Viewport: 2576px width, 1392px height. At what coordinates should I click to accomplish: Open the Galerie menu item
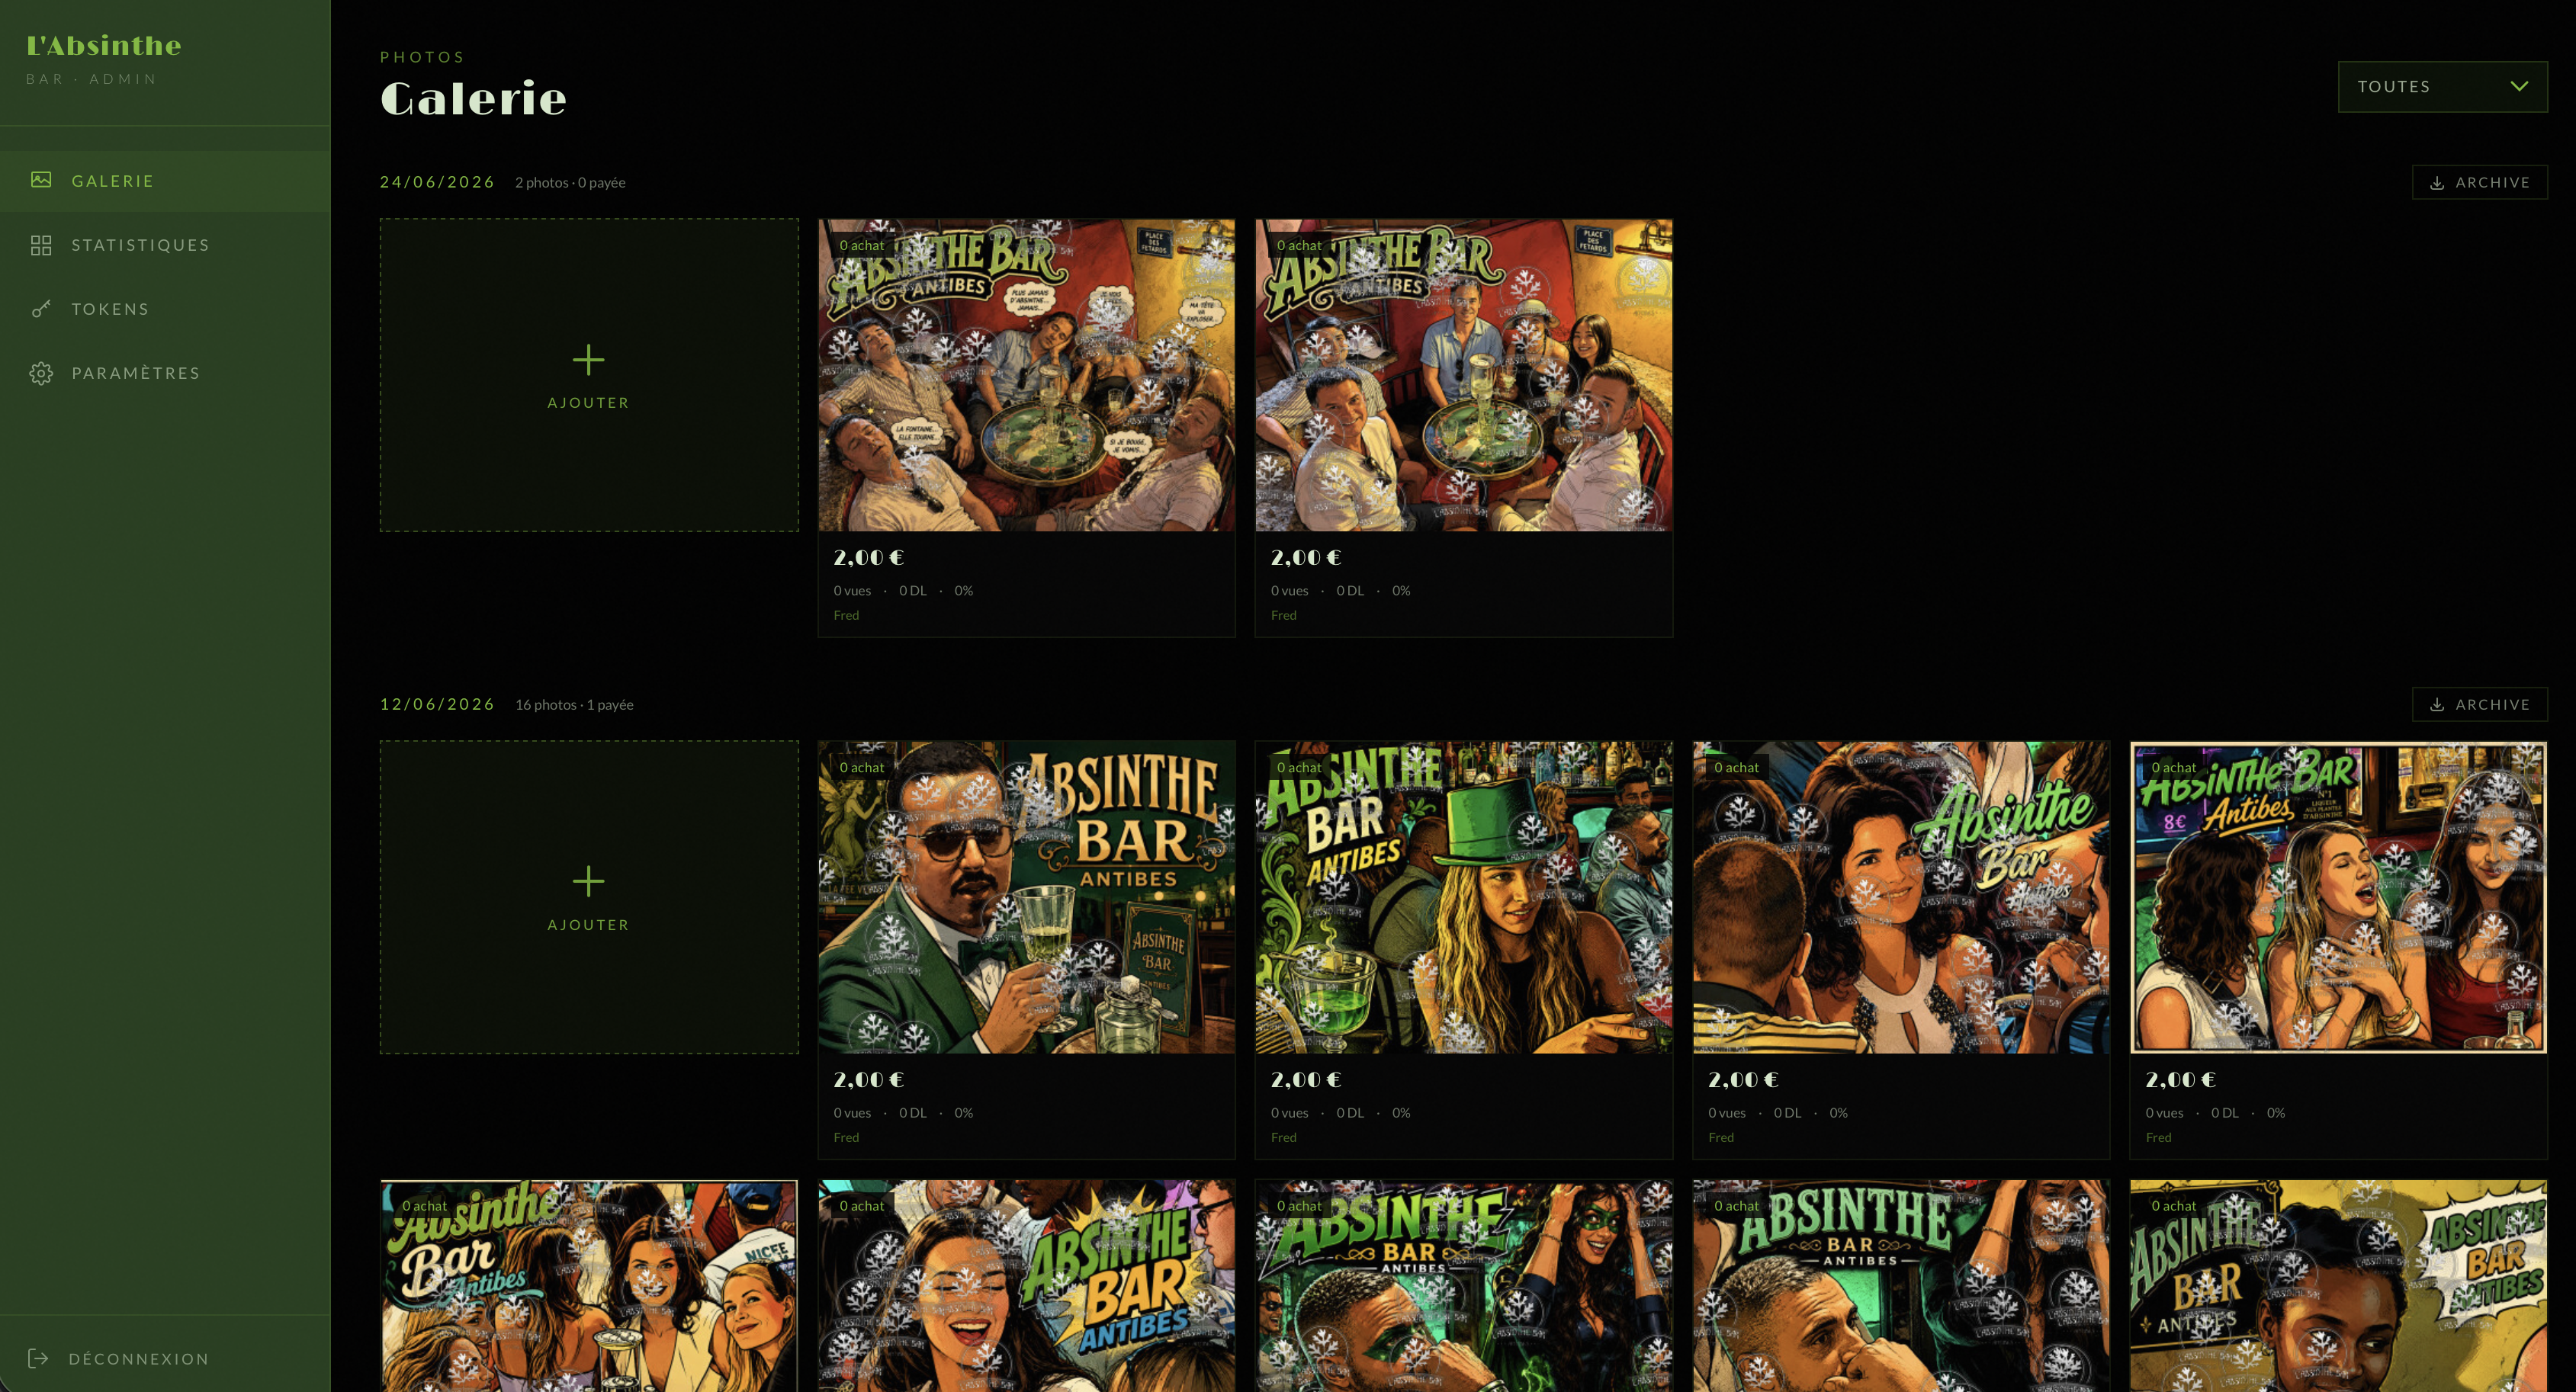pyautogui.click(x=165, y=181)
